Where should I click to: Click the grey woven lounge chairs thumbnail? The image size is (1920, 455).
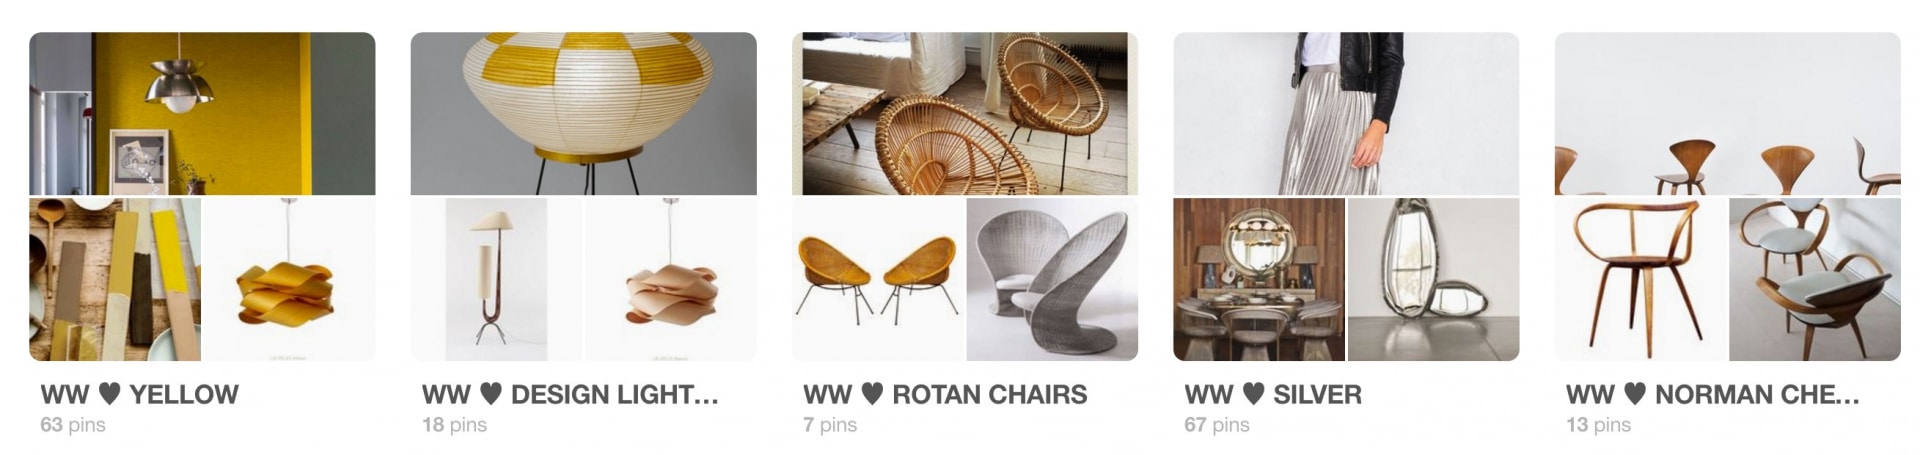1052,279
